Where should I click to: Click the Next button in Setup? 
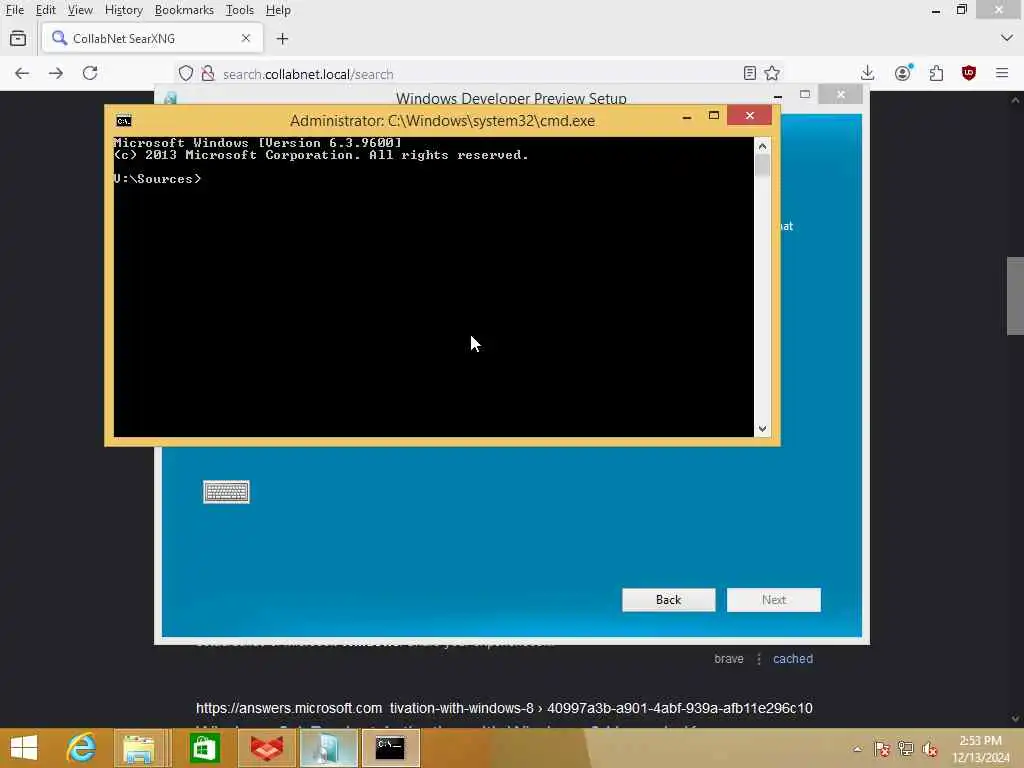tap(774, 600)
